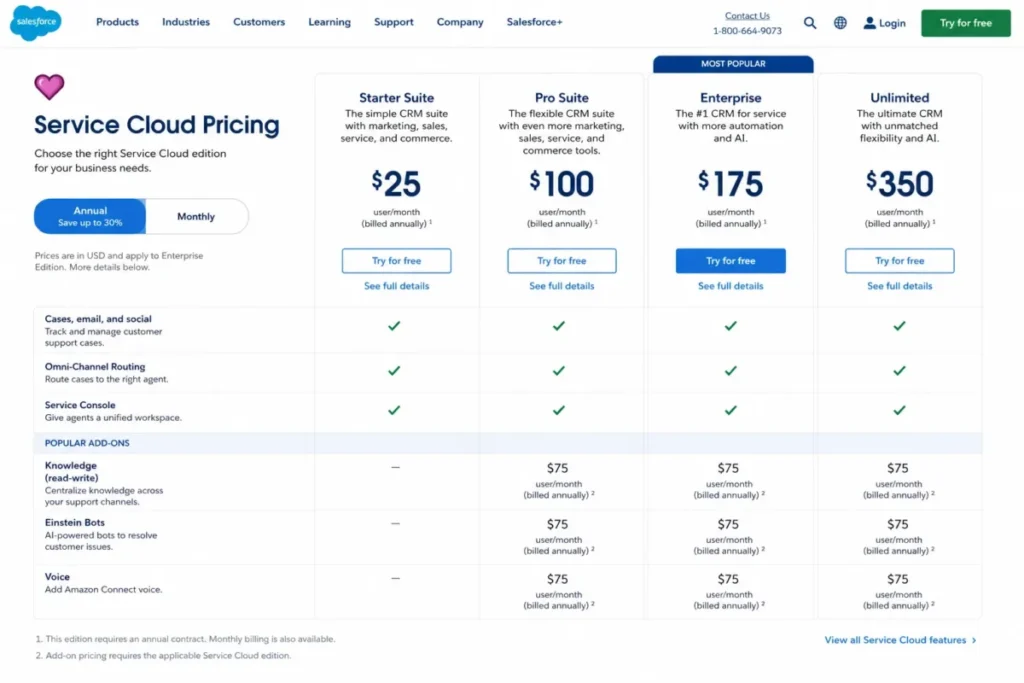This screenshot has width=1024, height=683.
Task: Open the Company menu
Action: click(460, 22)
